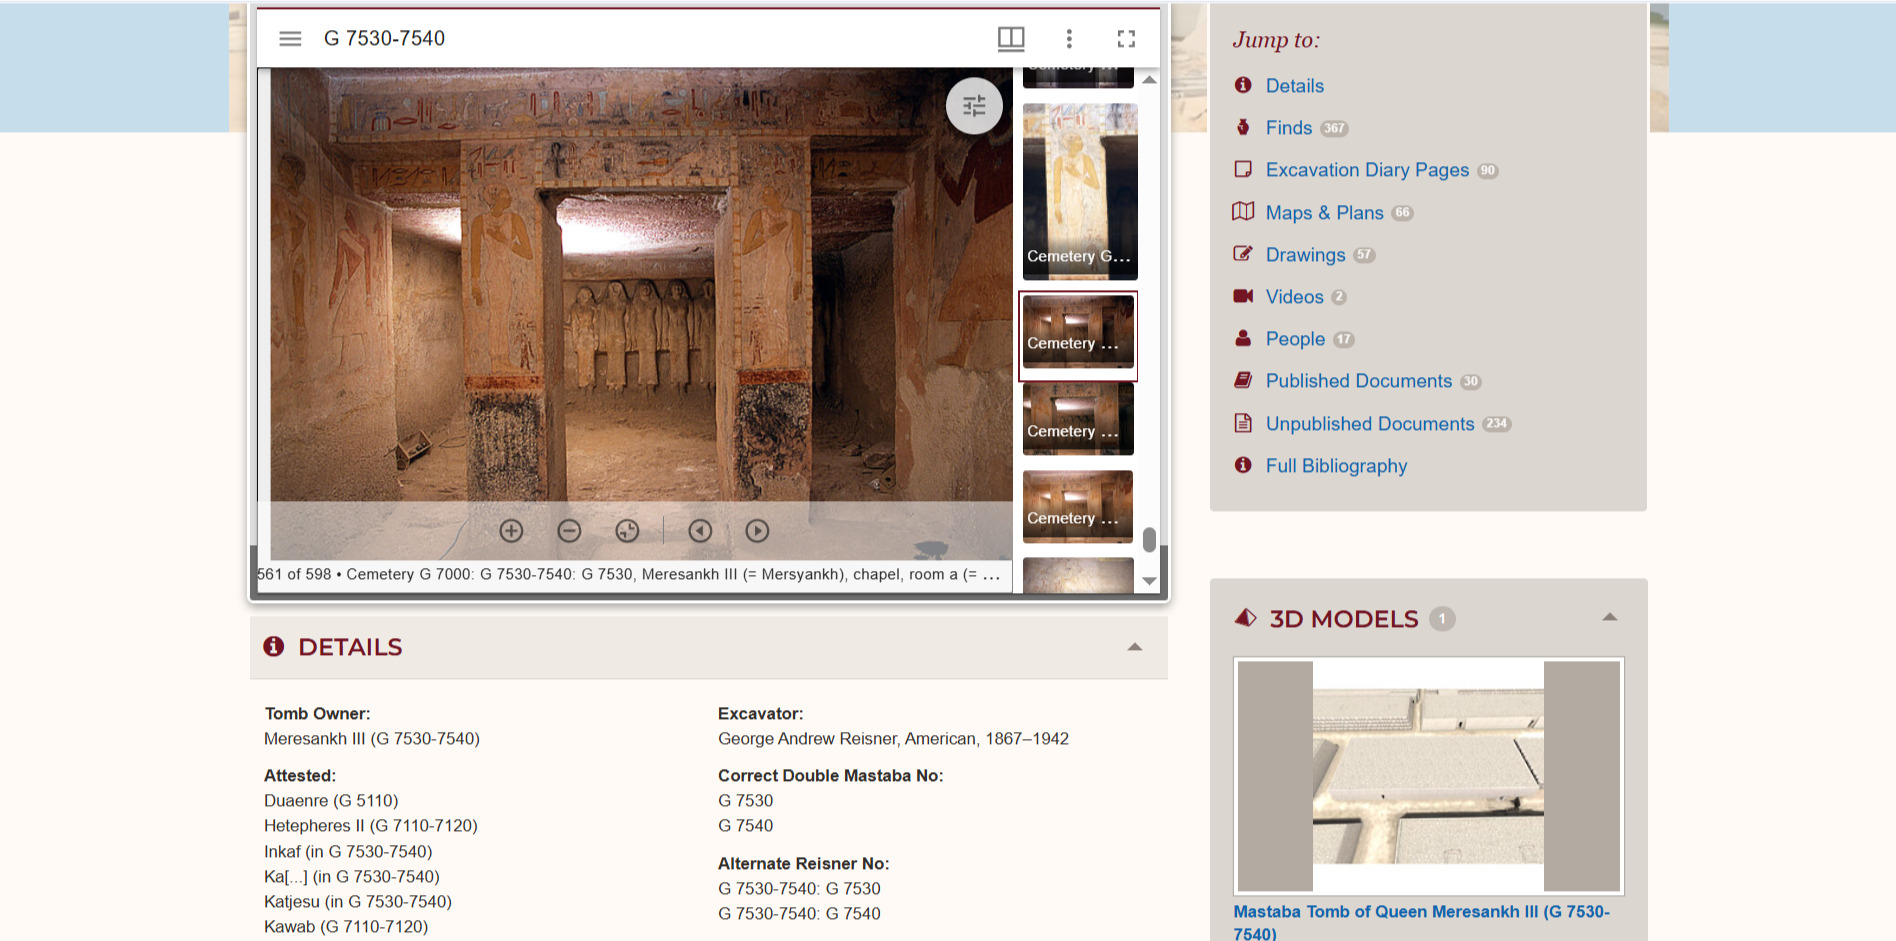Click 'G 7540' under Correct Double Mastaba No
Screen dimensions: 1896x941
click(746, 826)
